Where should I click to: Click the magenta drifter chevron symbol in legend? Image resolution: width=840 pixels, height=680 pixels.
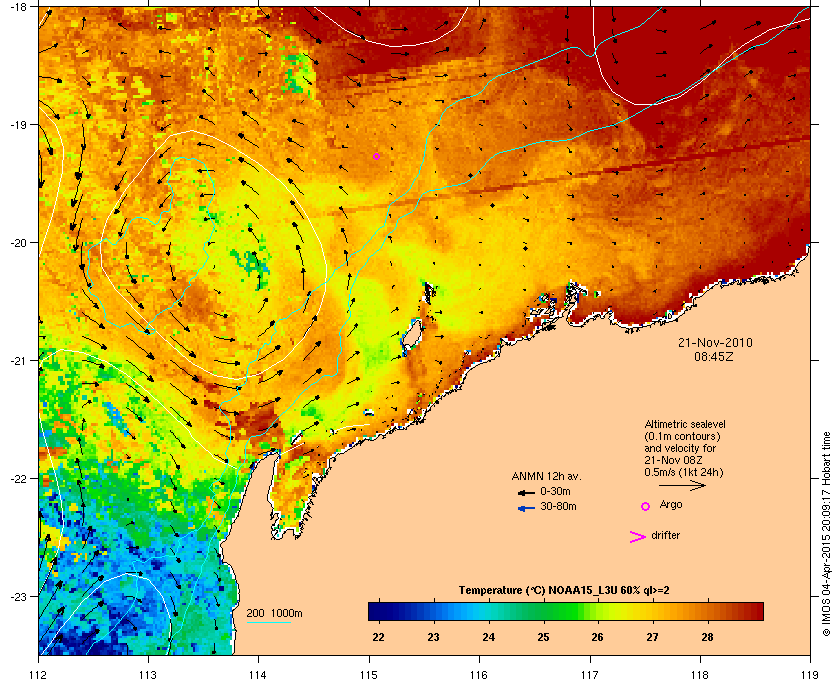point(637,537)
